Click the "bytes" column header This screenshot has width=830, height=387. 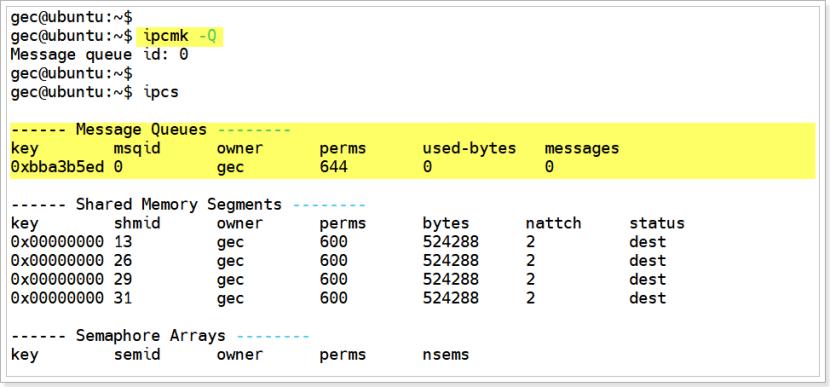[x=446, y=224]
